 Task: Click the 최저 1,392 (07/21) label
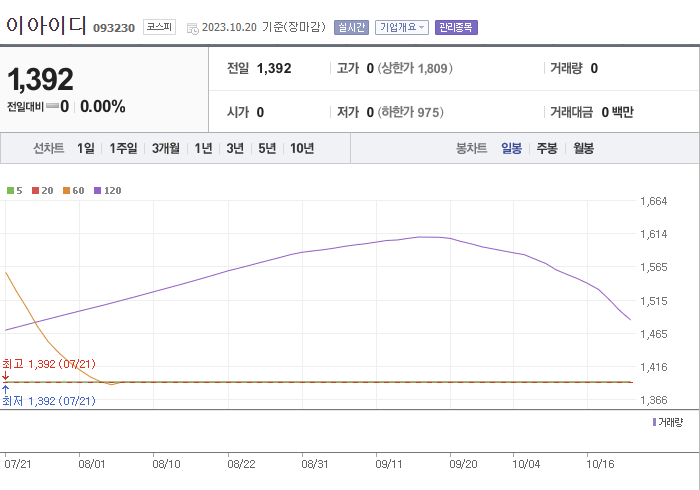49,401
